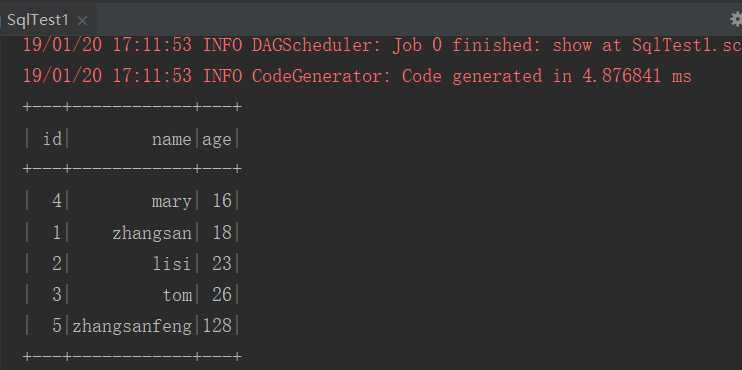This screenshot has height=370, width=742.
Task: Click the CodeGenerator log line
Action: tap(357, 76)
